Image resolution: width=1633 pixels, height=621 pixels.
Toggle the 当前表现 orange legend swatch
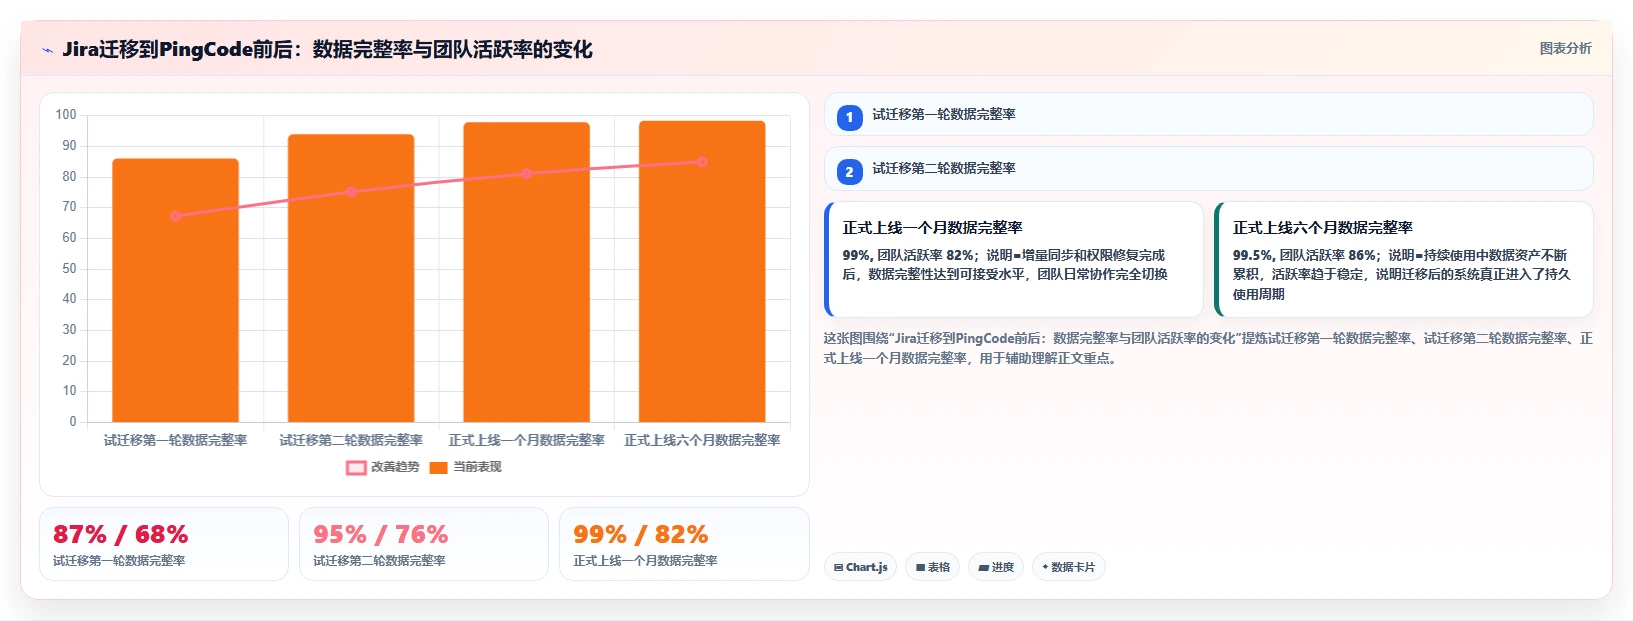(438, 467)
